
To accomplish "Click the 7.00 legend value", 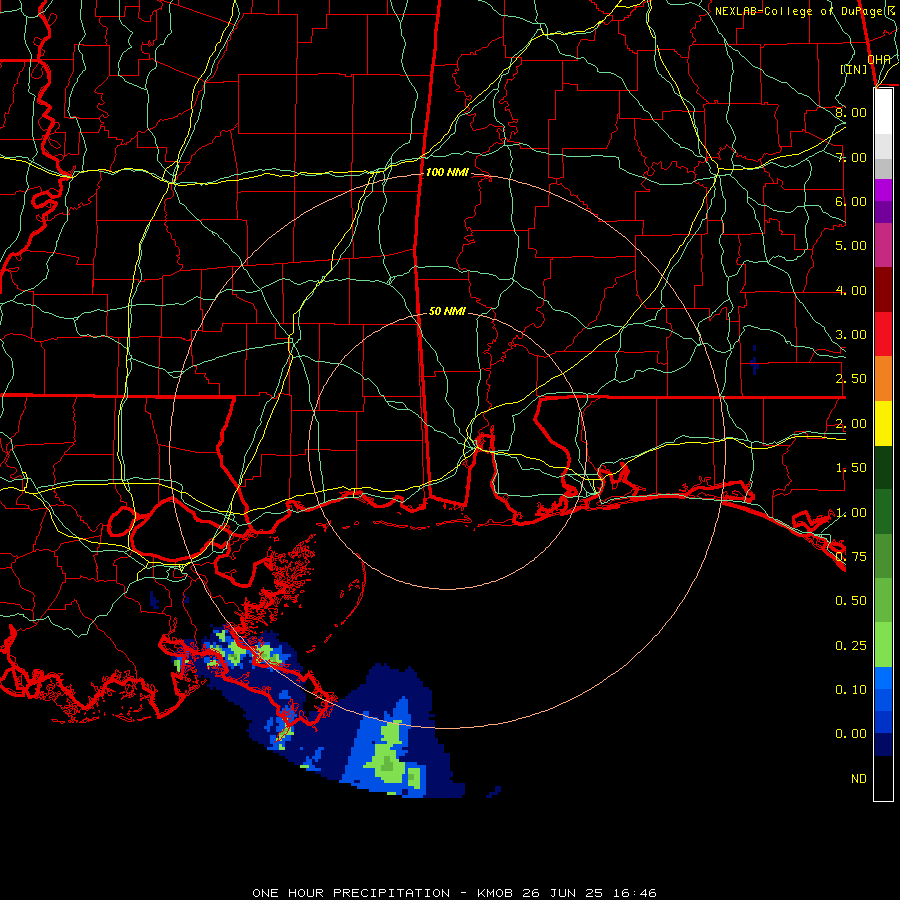I will tap(851, 157).
